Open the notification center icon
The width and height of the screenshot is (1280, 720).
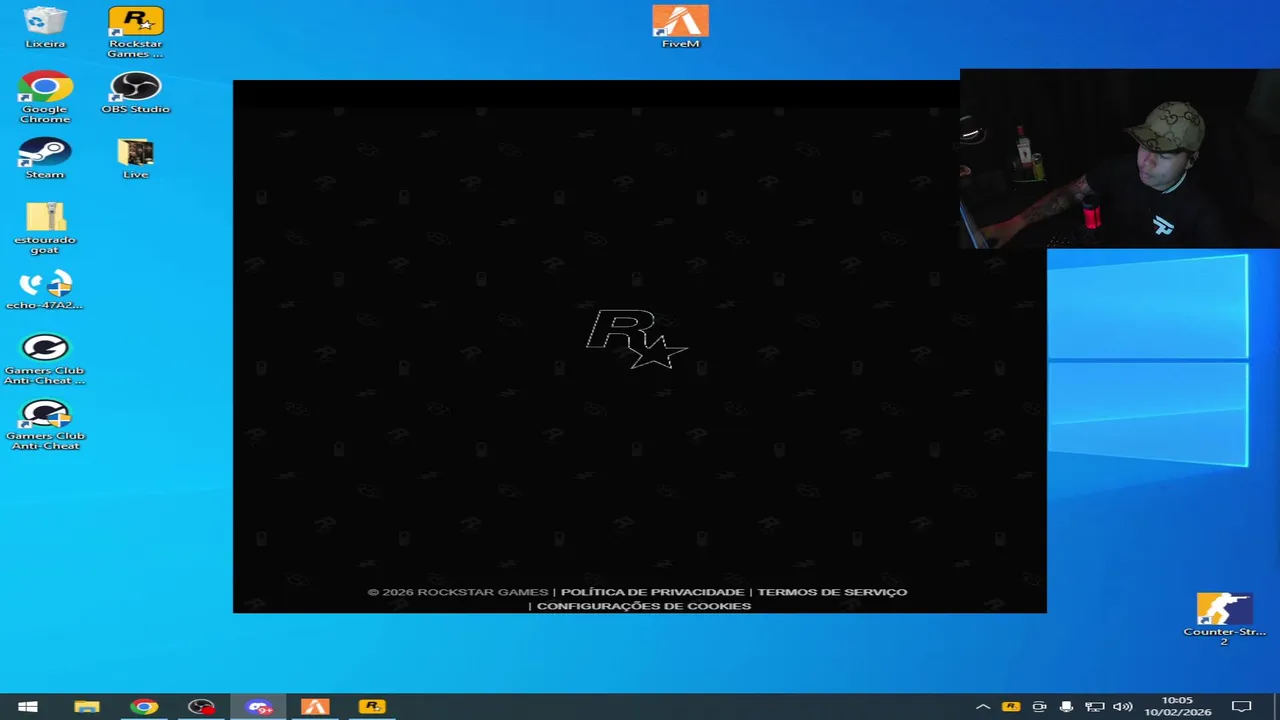click(x=1241, y=707)
